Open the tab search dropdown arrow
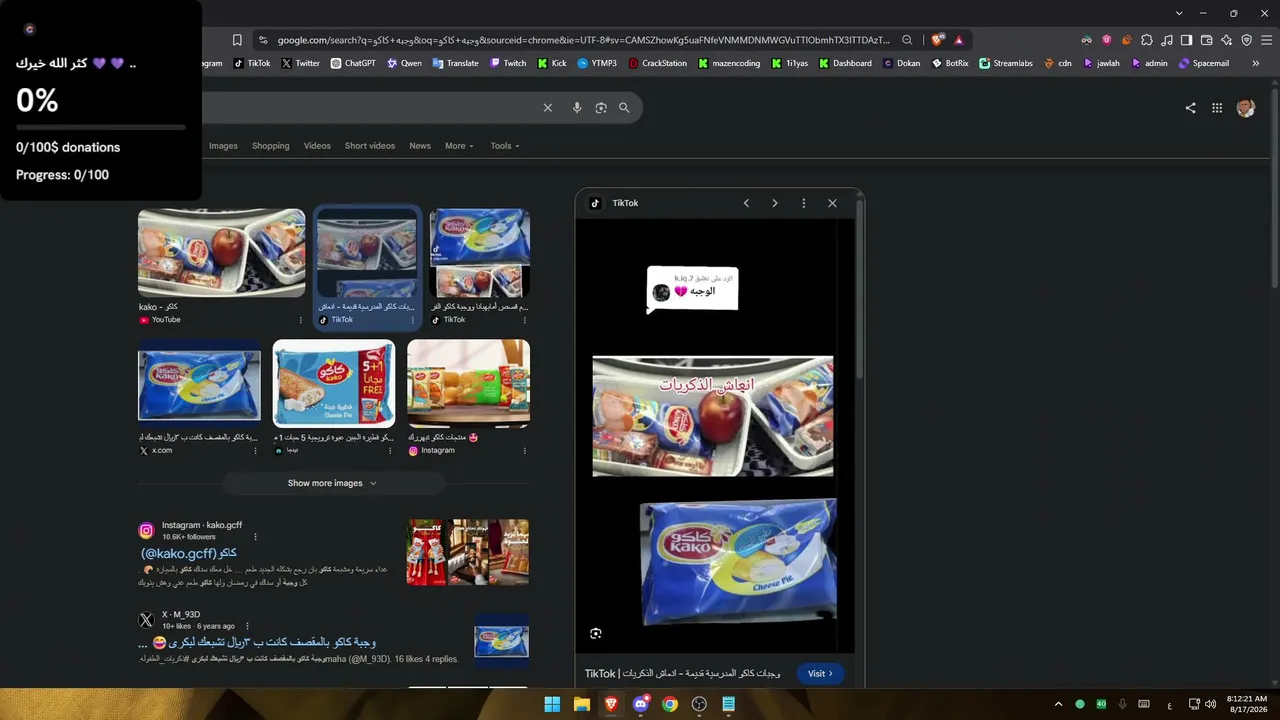 coord(1179,13)
